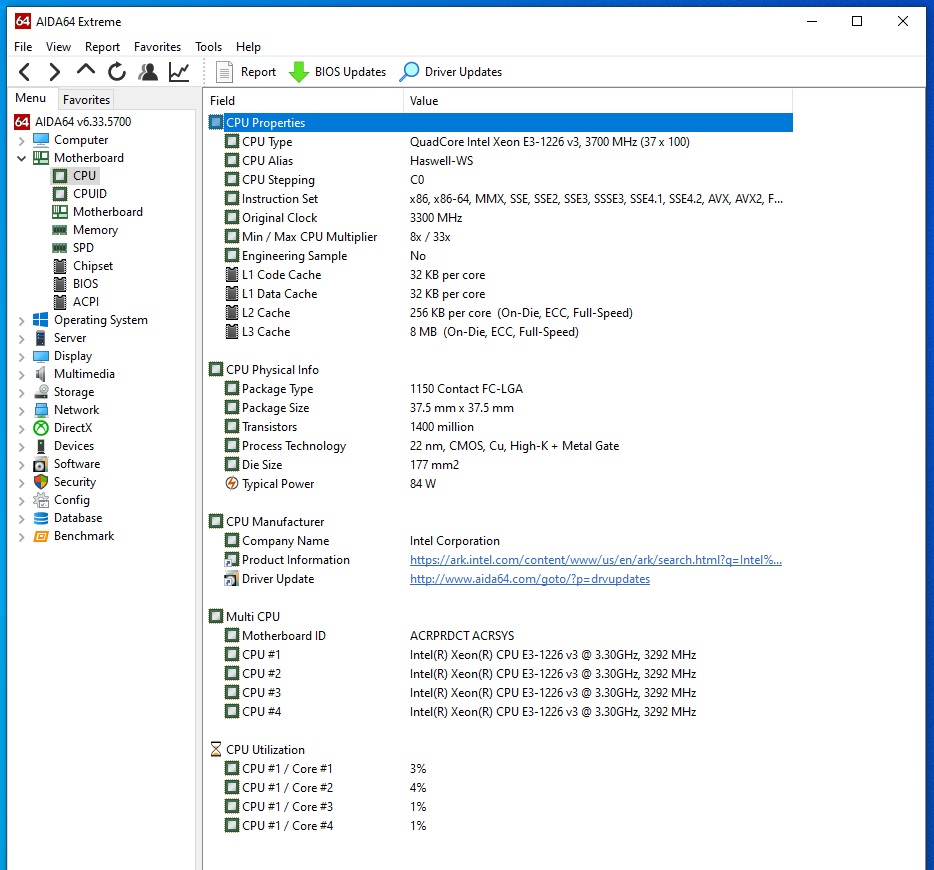Open the Favorites menu
Screen dimensions: 934x870
coord(157,47)
